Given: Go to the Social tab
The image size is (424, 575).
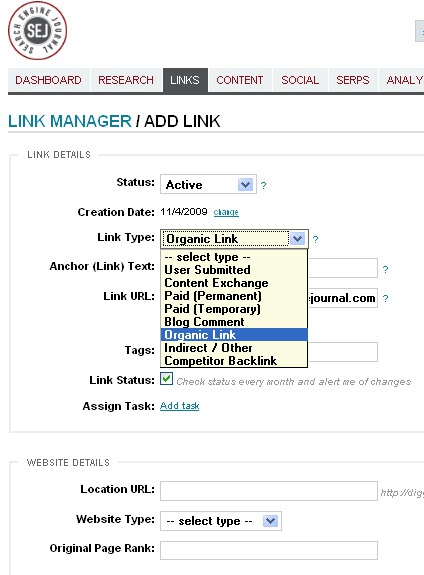Looking at the screenshot, I should coord(300,80).
